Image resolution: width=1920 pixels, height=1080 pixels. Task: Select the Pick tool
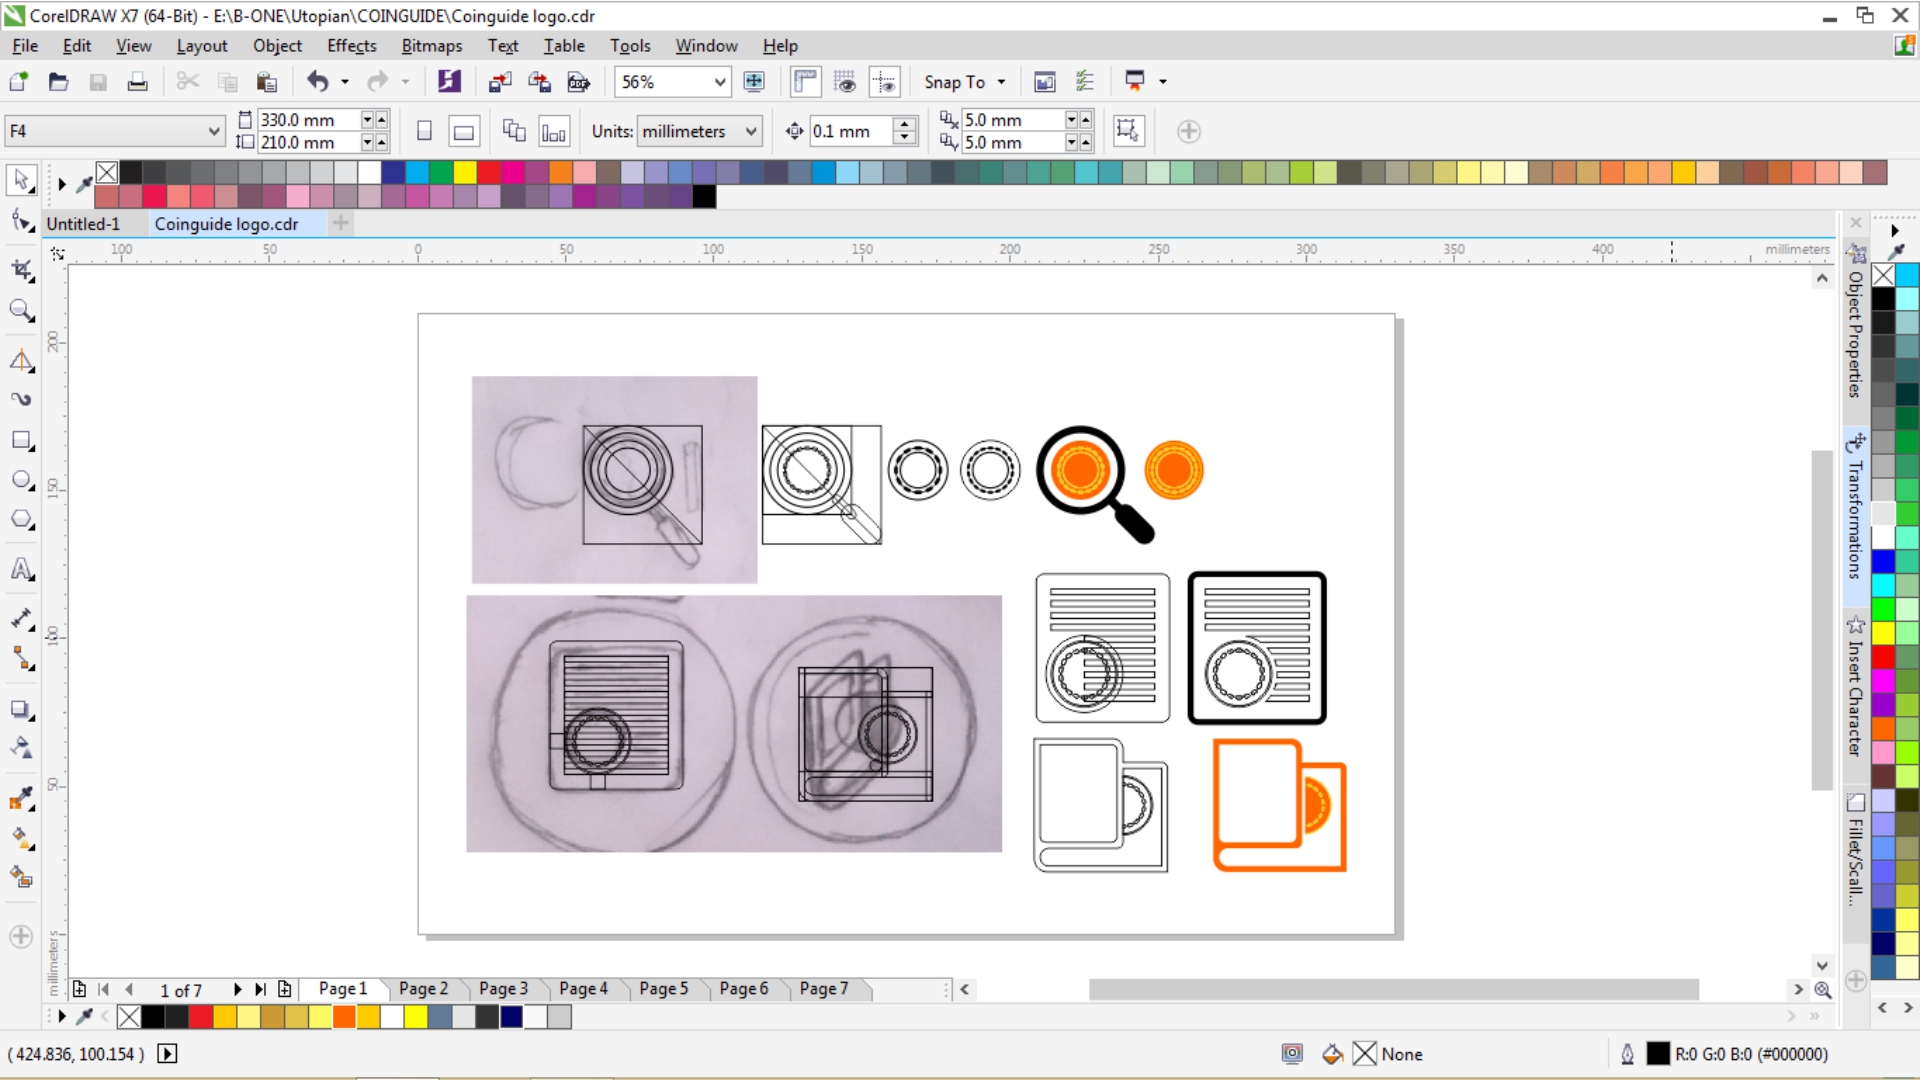[21, 180]
